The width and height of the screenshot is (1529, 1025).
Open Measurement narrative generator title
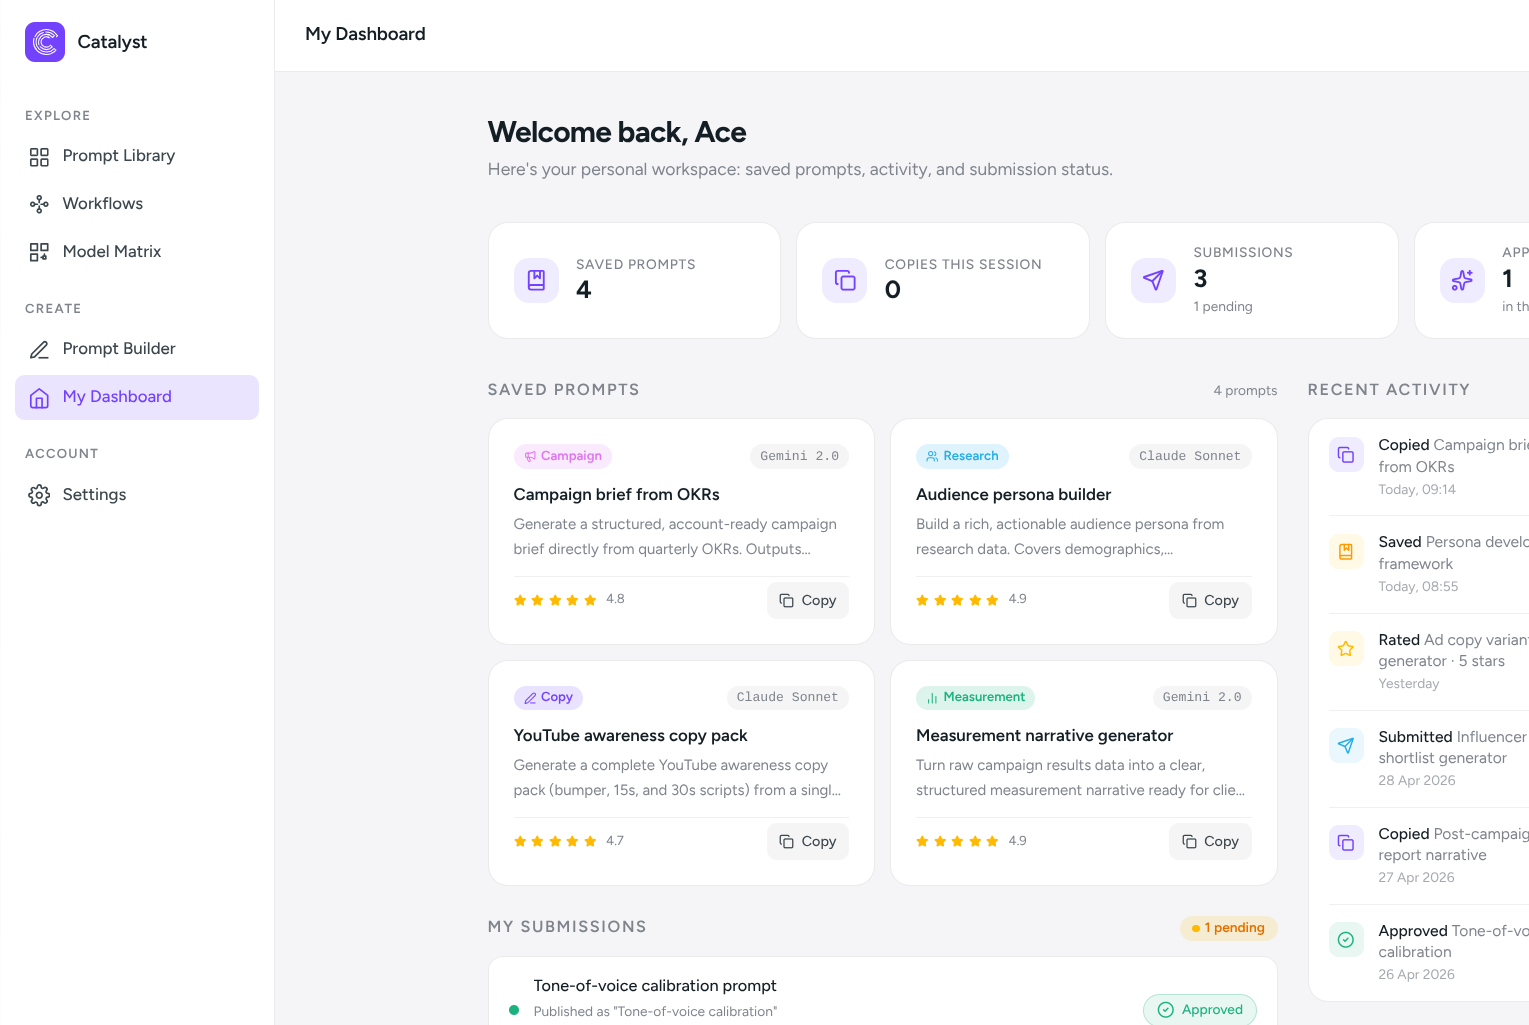coord(1045,736)
